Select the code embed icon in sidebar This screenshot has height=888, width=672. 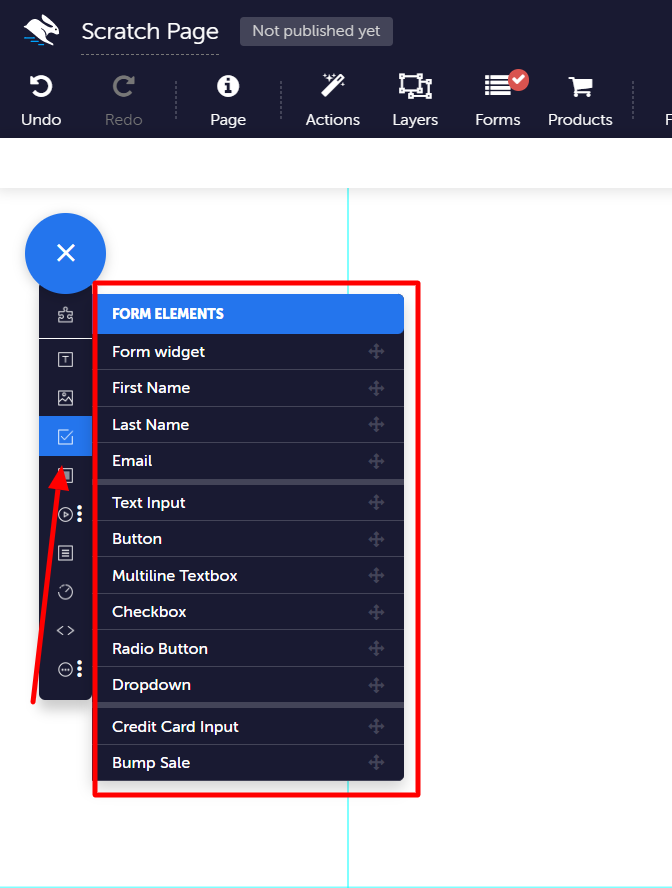click(x=66, y=630)
